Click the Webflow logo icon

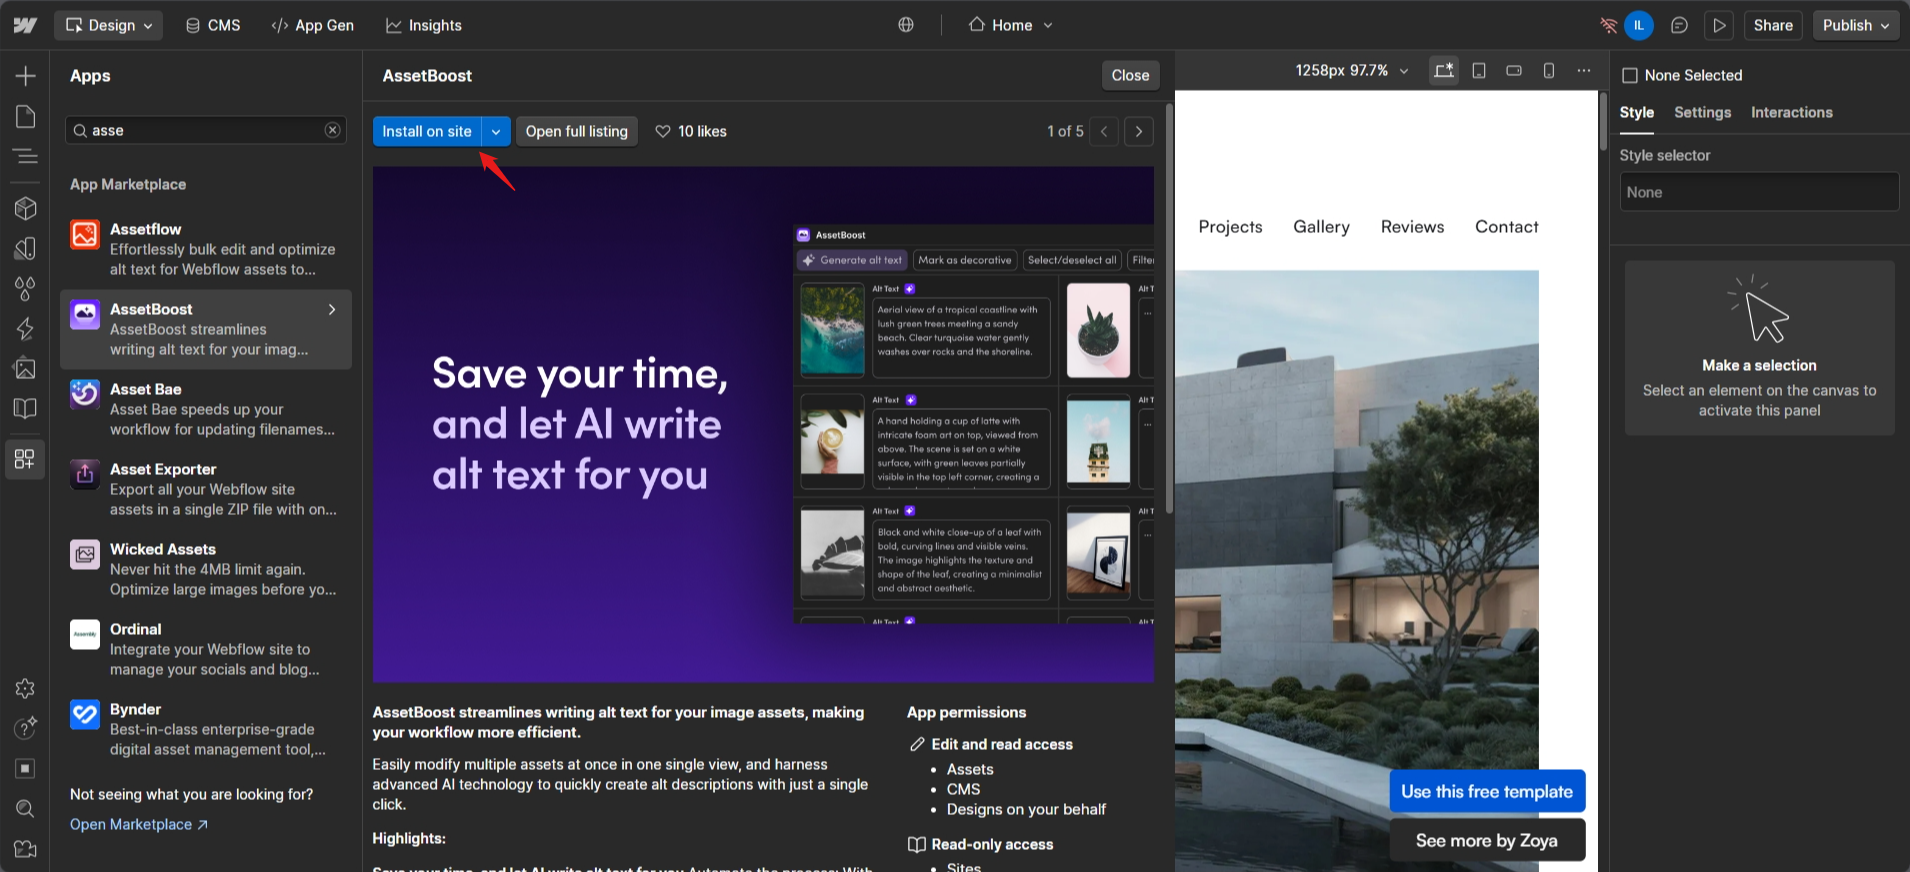[x=25, y=25]
